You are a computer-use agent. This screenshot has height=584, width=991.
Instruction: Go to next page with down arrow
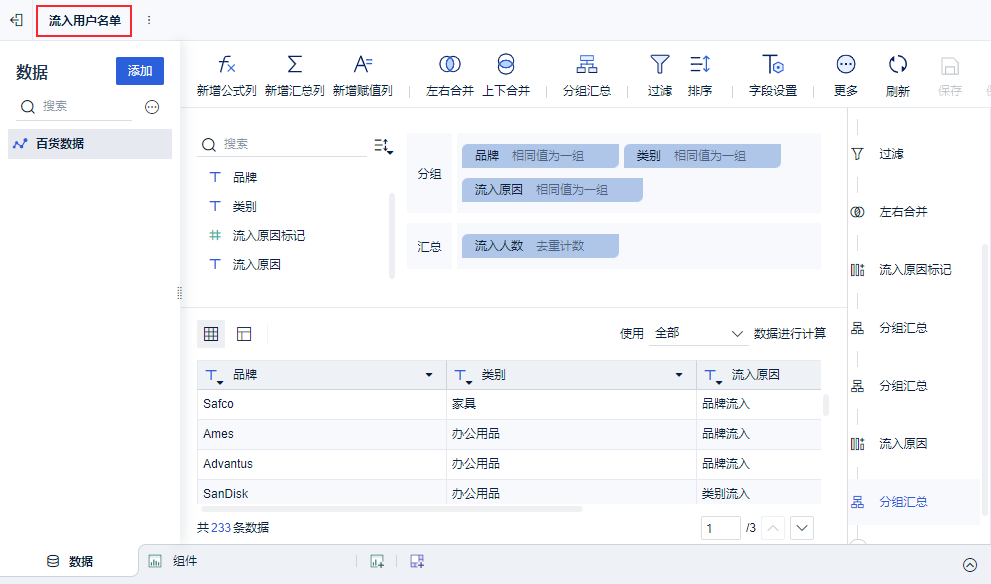click(x=802, y=528)
